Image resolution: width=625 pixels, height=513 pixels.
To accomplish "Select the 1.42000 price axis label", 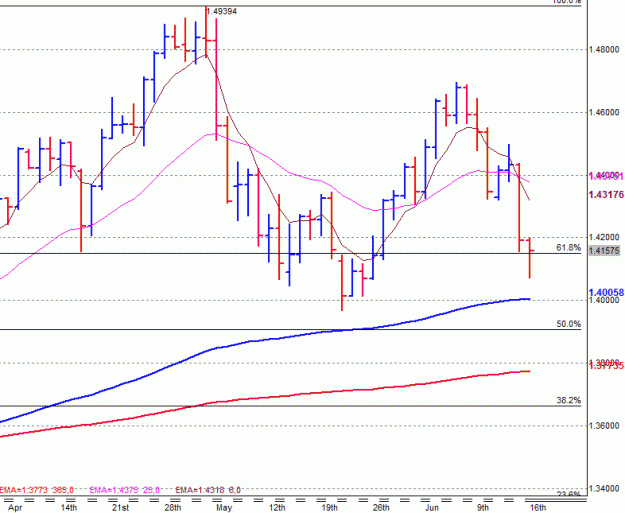I will (x=604, y=238).
